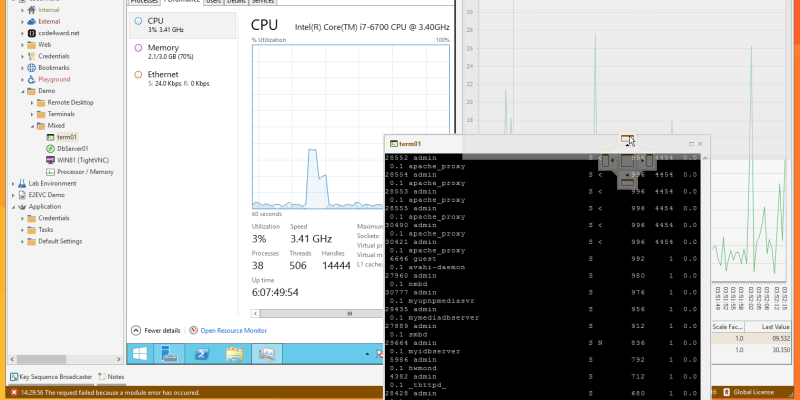Open the term01 terminal connection in tree
The width and height of the screenshot is (800, 400).
click(68, 137)
